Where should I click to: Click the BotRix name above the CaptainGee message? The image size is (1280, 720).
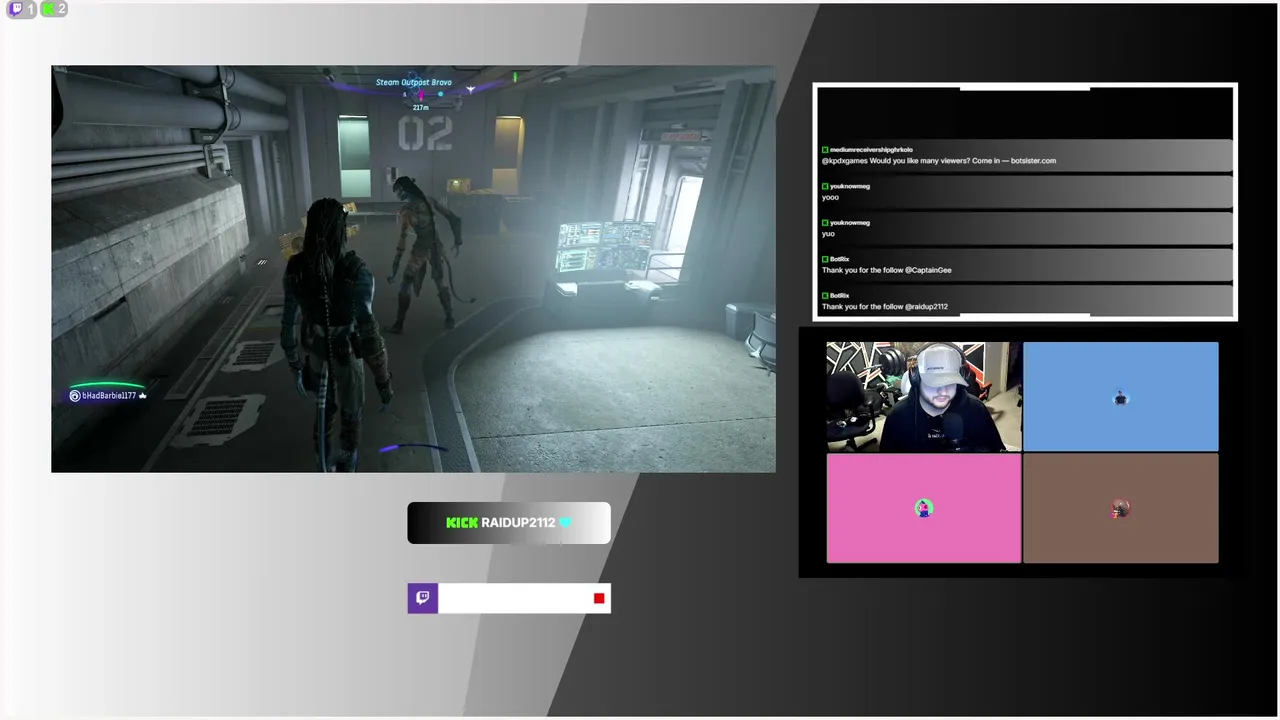coord(839,259)
